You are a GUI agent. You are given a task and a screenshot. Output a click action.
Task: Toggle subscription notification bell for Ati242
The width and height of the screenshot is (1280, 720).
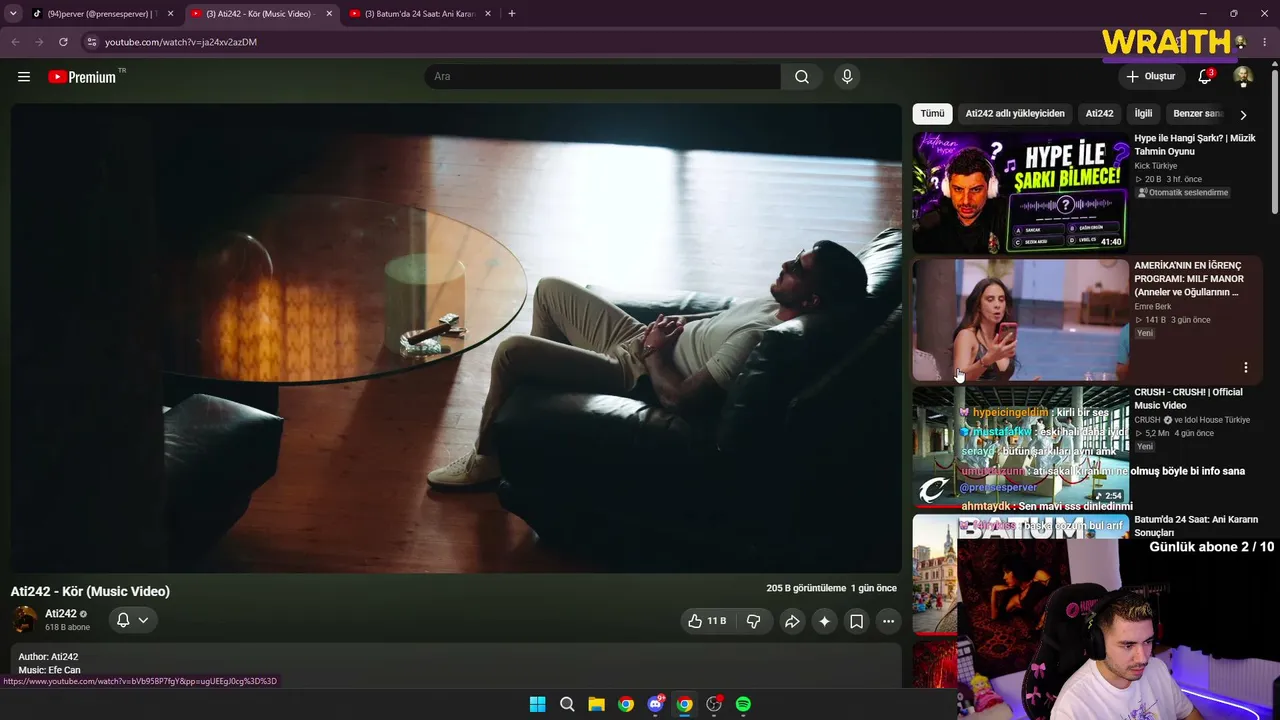[132, 620]
